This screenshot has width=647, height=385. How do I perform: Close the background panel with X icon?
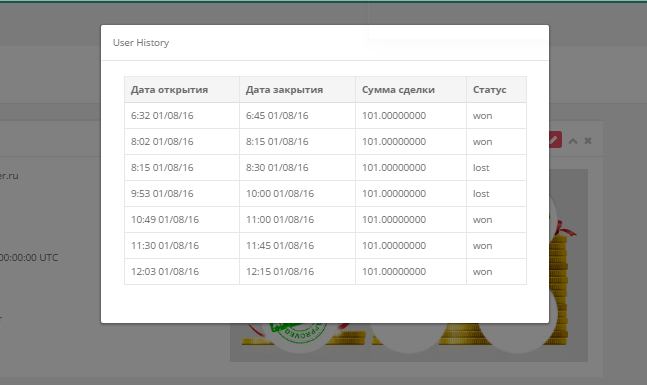pos(588,141)
